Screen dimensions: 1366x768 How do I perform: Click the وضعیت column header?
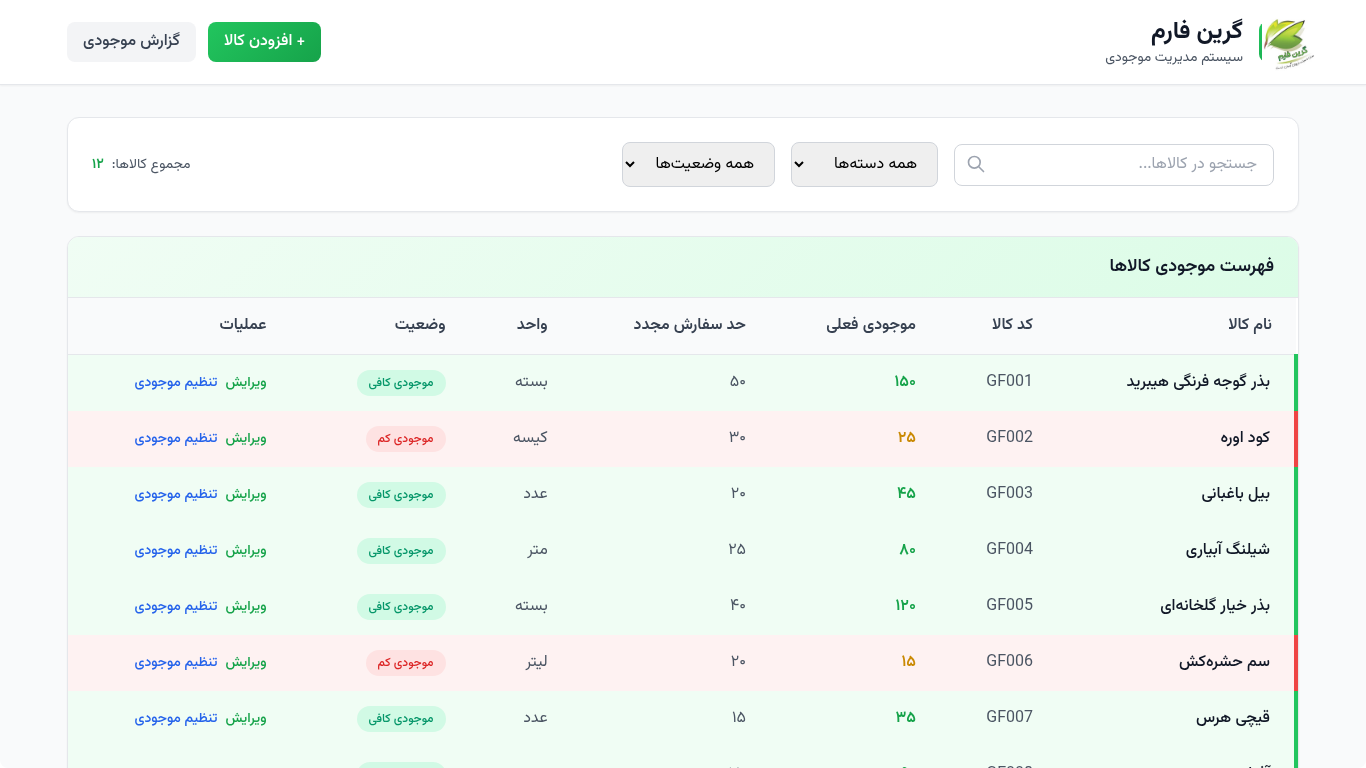(420, 324)
